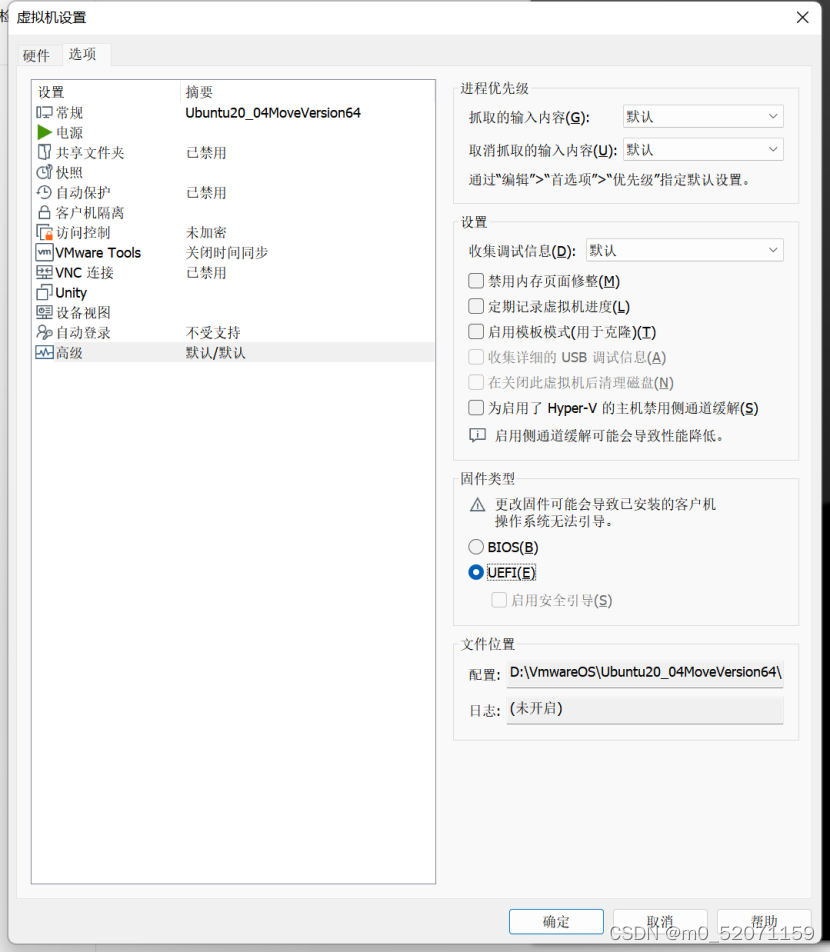Click the 摘要 column header
Image resolution: width=830 pixels, height=952 pixels.
pos(308,92)
